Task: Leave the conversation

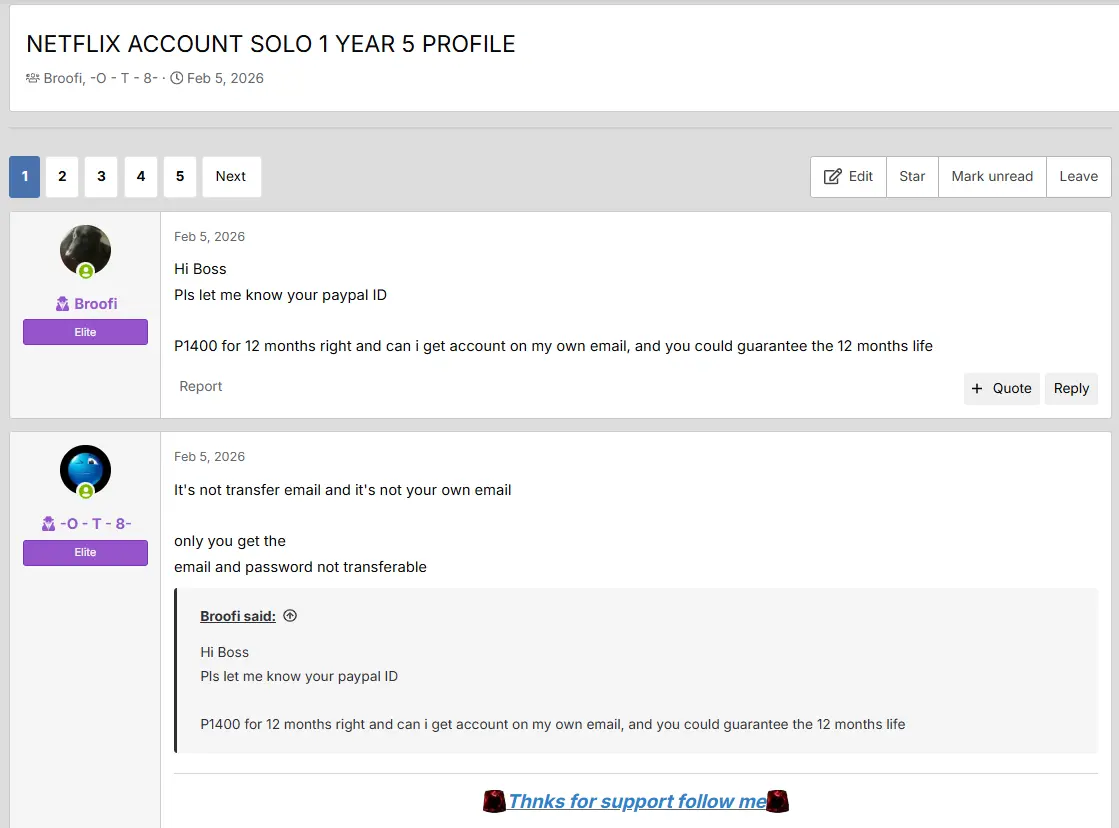Action: (1078, 177)
